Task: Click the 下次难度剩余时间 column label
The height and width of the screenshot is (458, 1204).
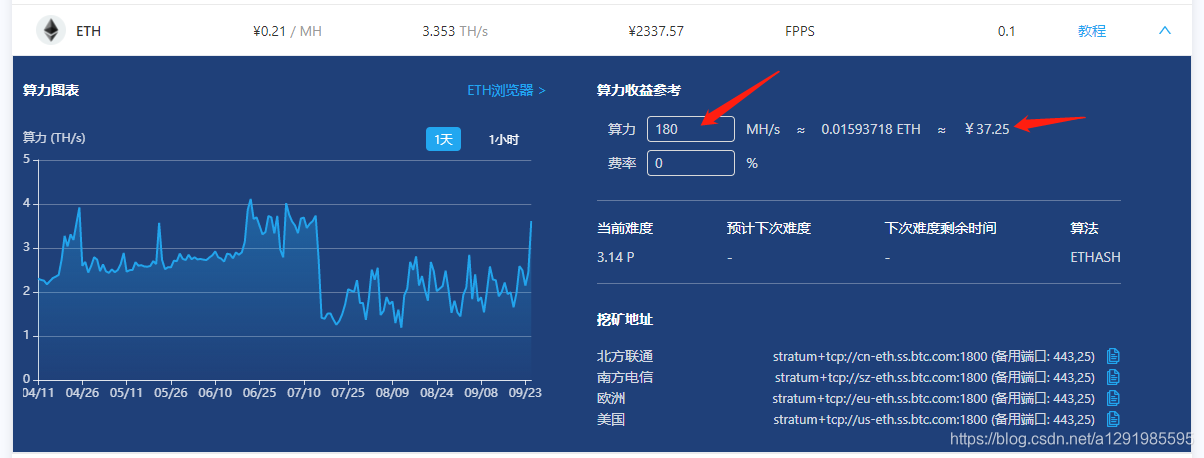Action: (x=941, y=228)
